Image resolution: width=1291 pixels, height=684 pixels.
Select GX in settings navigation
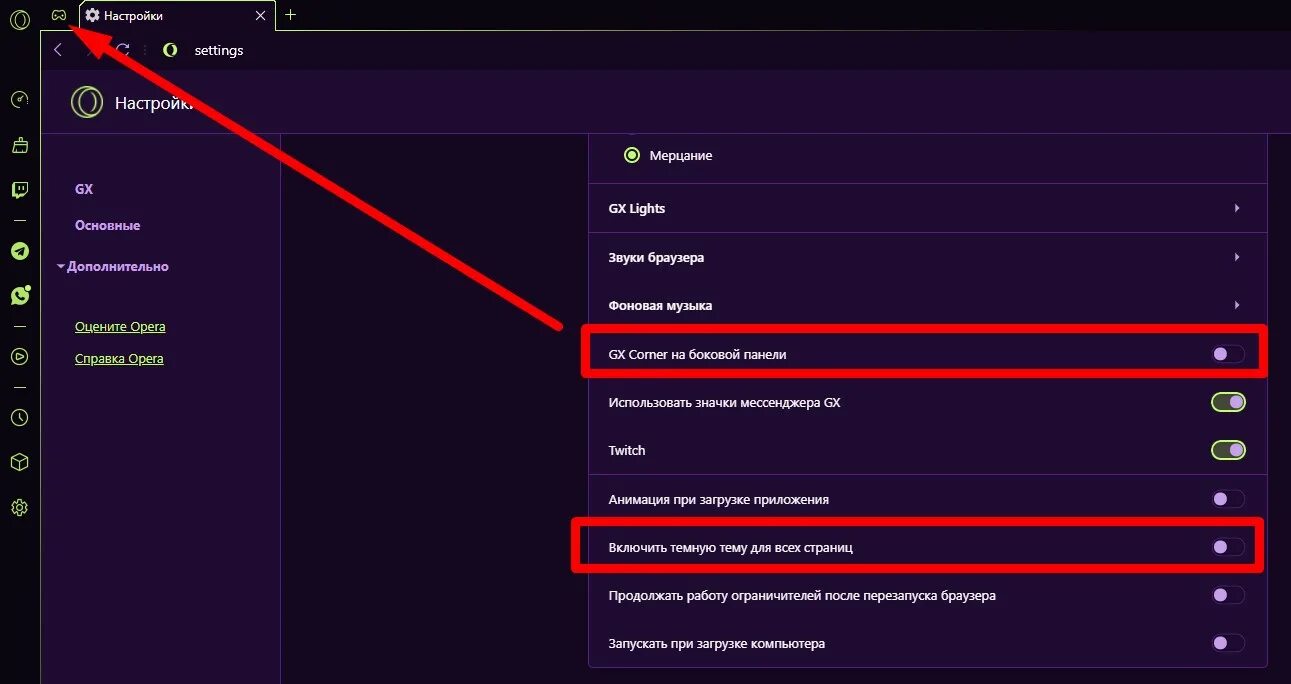[84, 189]
